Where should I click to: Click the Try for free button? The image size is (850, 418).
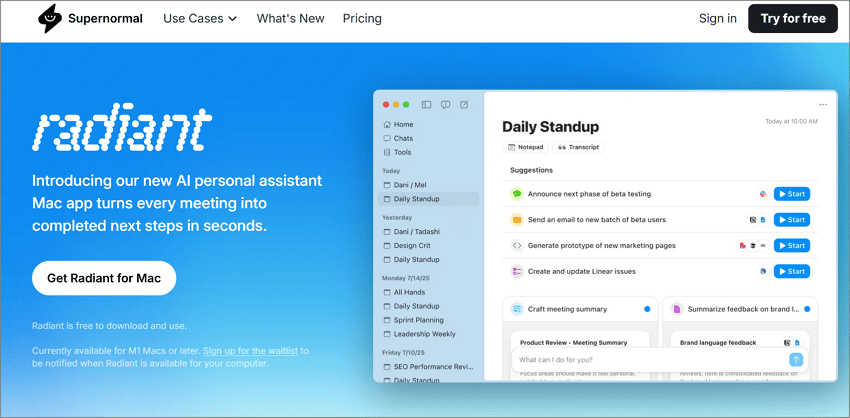coord(793,18)
